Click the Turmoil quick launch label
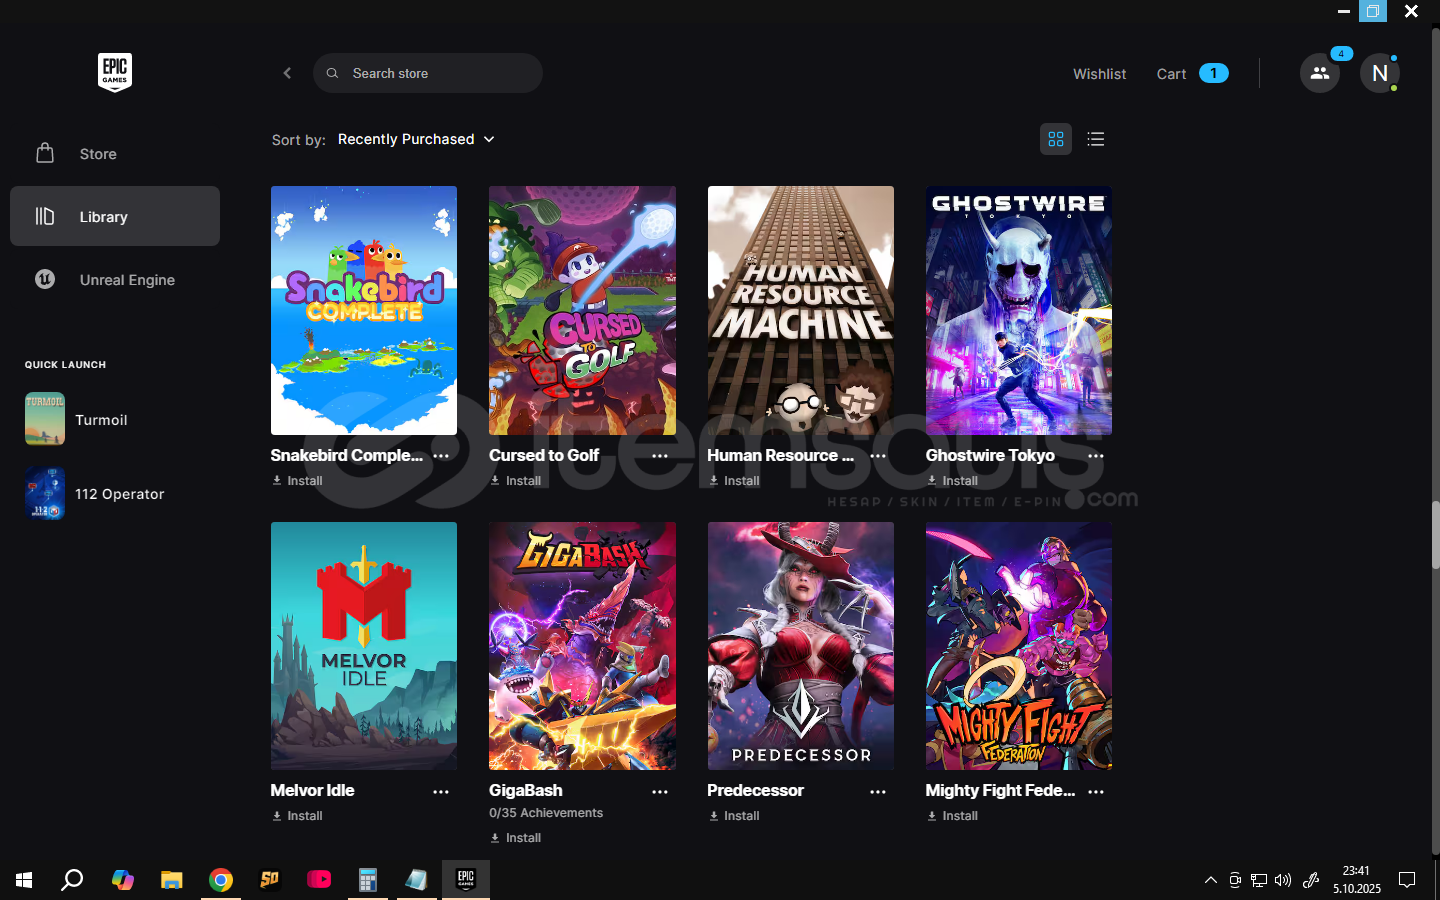The width and height of the screenshot is (1440, 900). [x=101, y=420]
